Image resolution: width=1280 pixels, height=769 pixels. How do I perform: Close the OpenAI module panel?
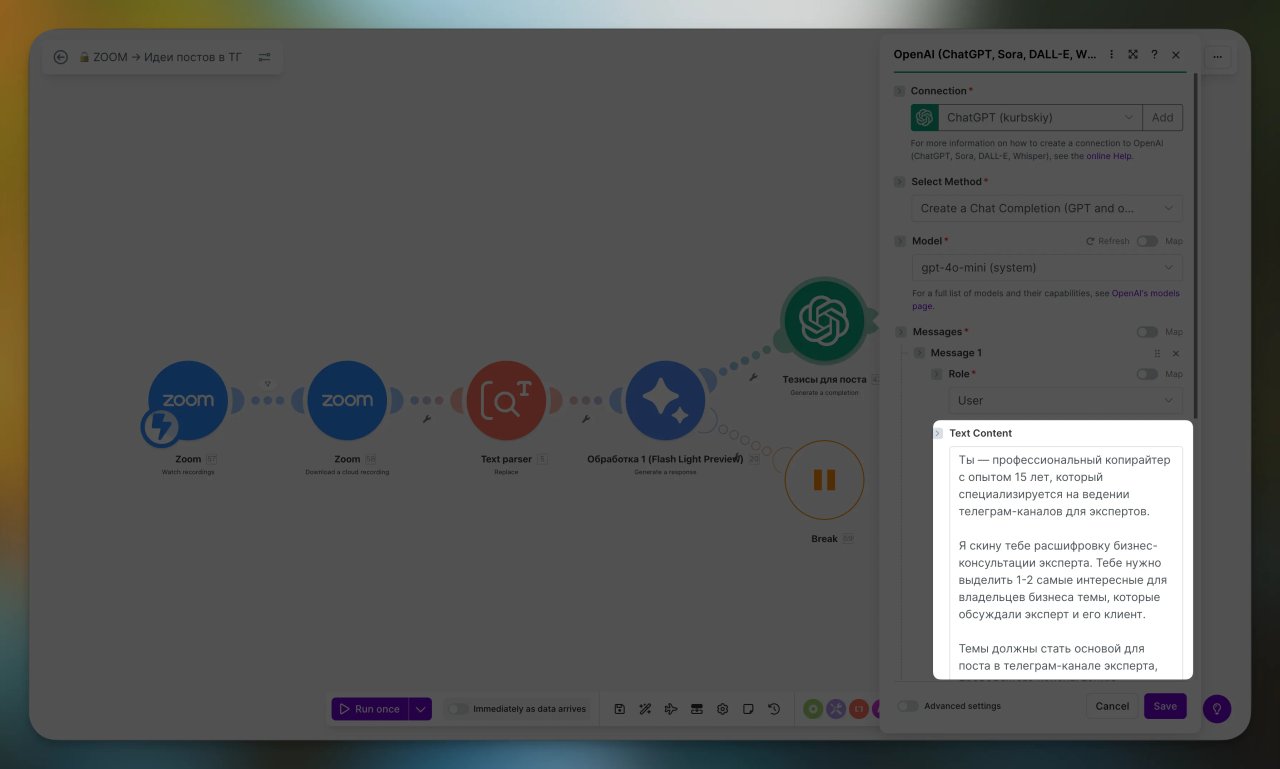click(1176, 55)
